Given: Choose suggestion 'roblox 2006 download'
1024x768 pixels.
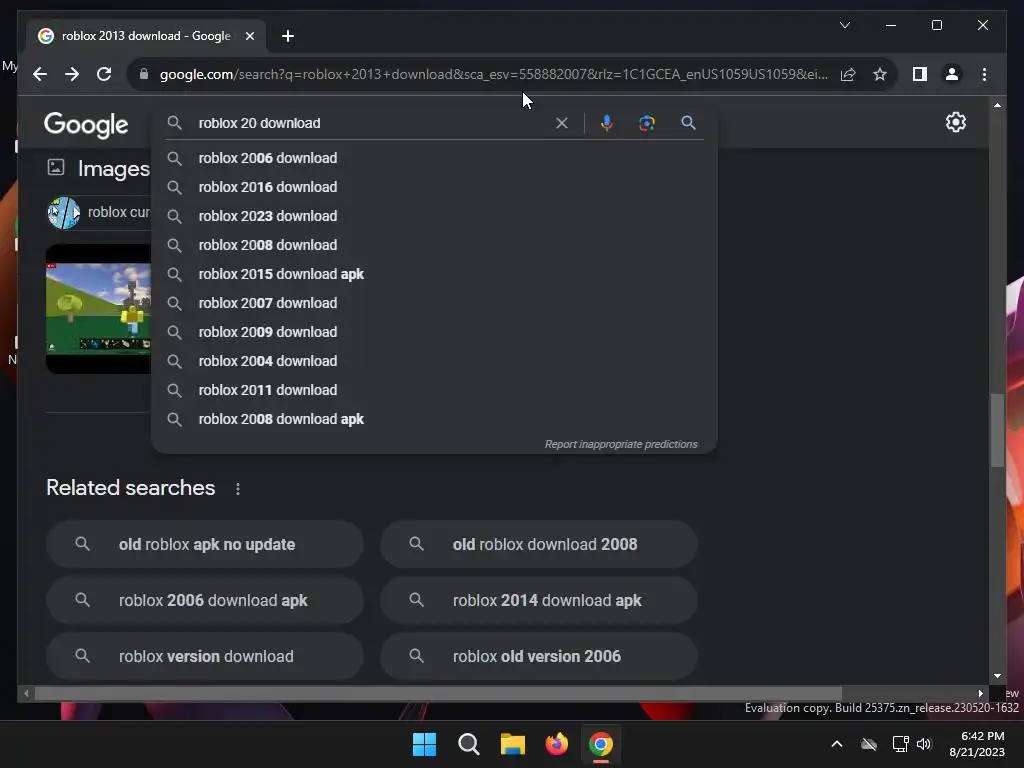Looking at the screenshot, I should (434, 158).
